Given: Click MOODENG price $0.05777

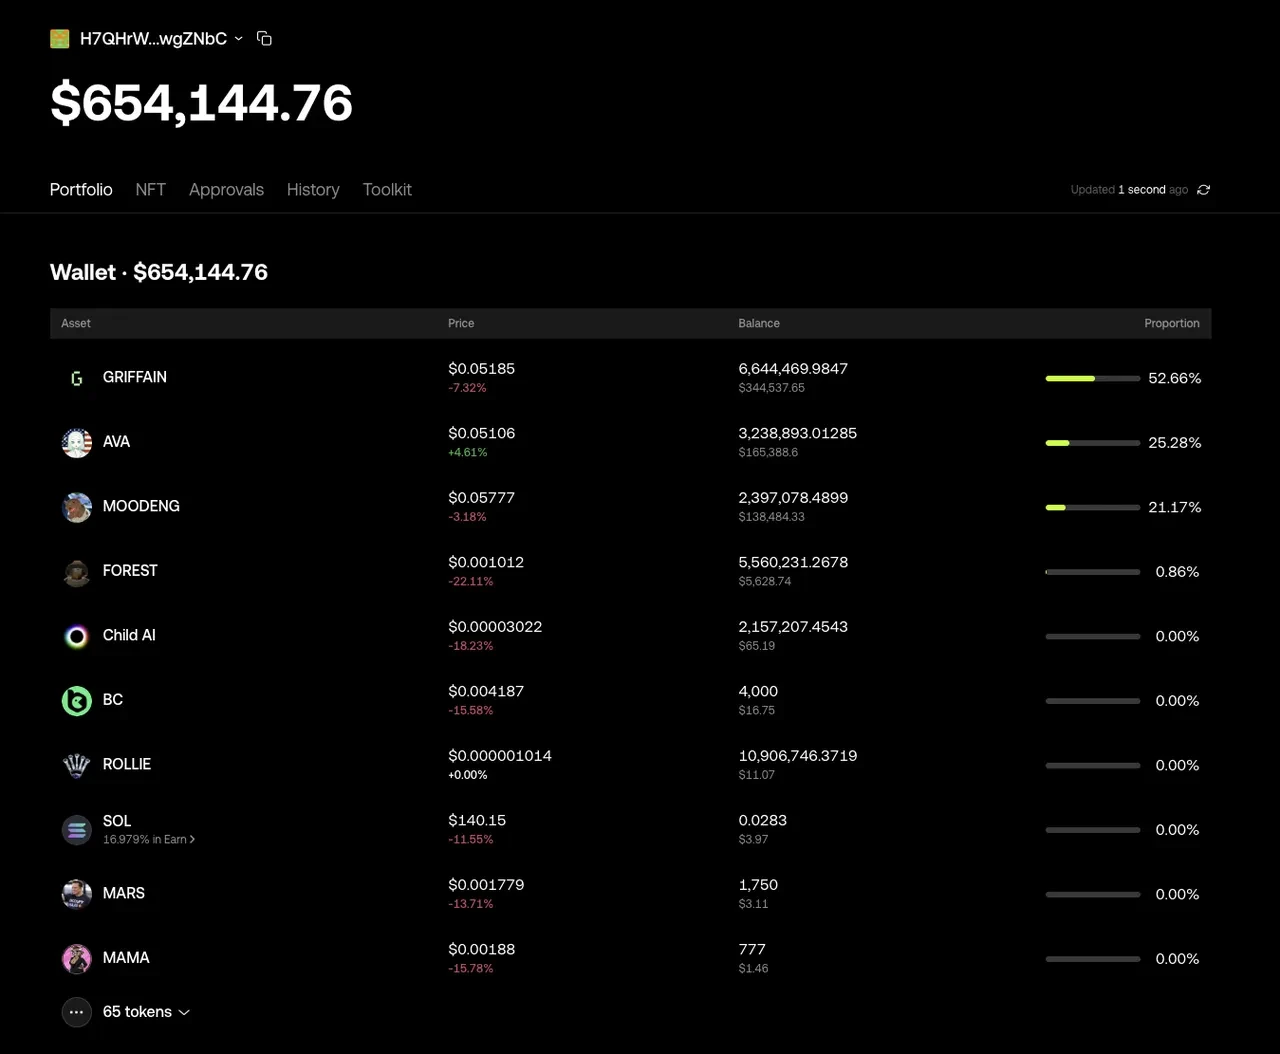Looking at the screenshot, I should (482, 497).
